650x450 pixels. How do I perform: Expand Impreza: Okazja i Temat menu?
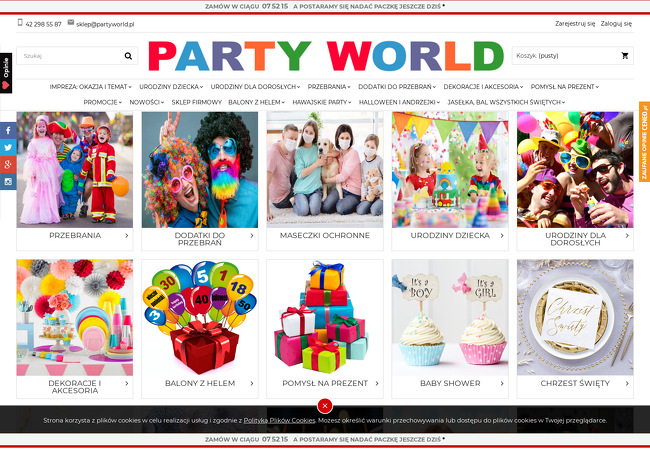(x=90, y=87)
